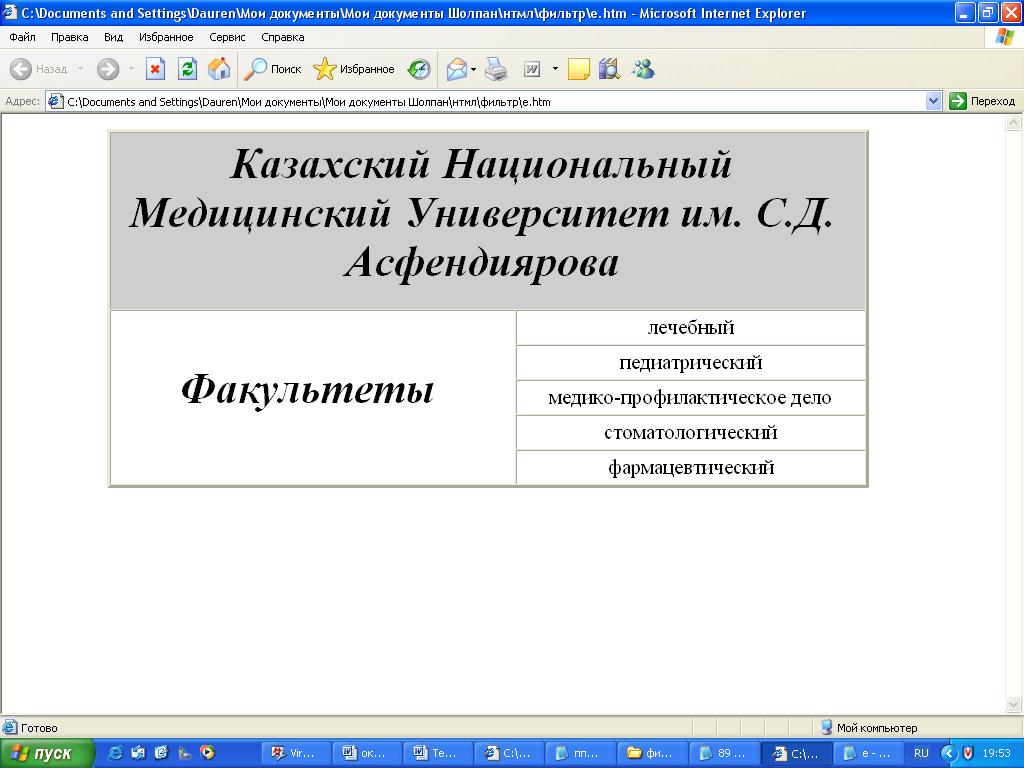Open the Вид menu
Viewport: 1024px width, 768px height.
(113, 37)
